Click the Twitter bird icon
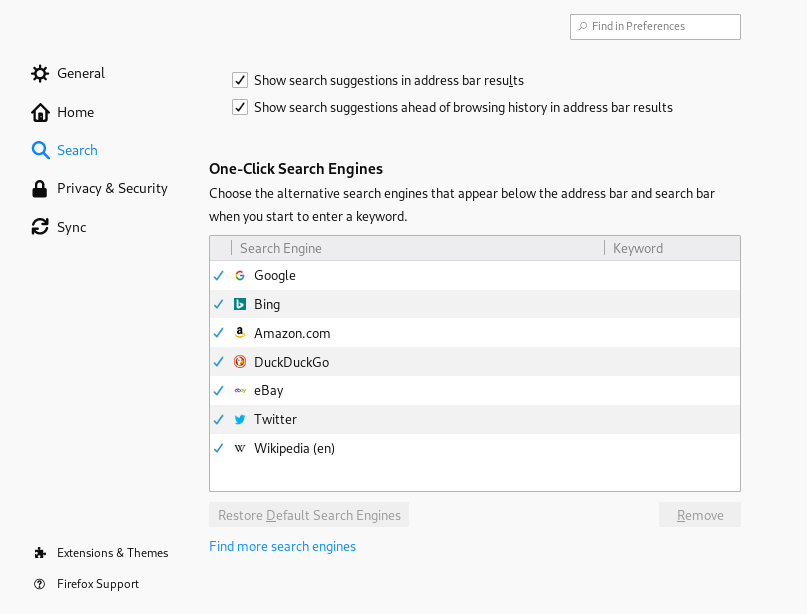Screen dimensions: 807x614 [x=240, y=420]
